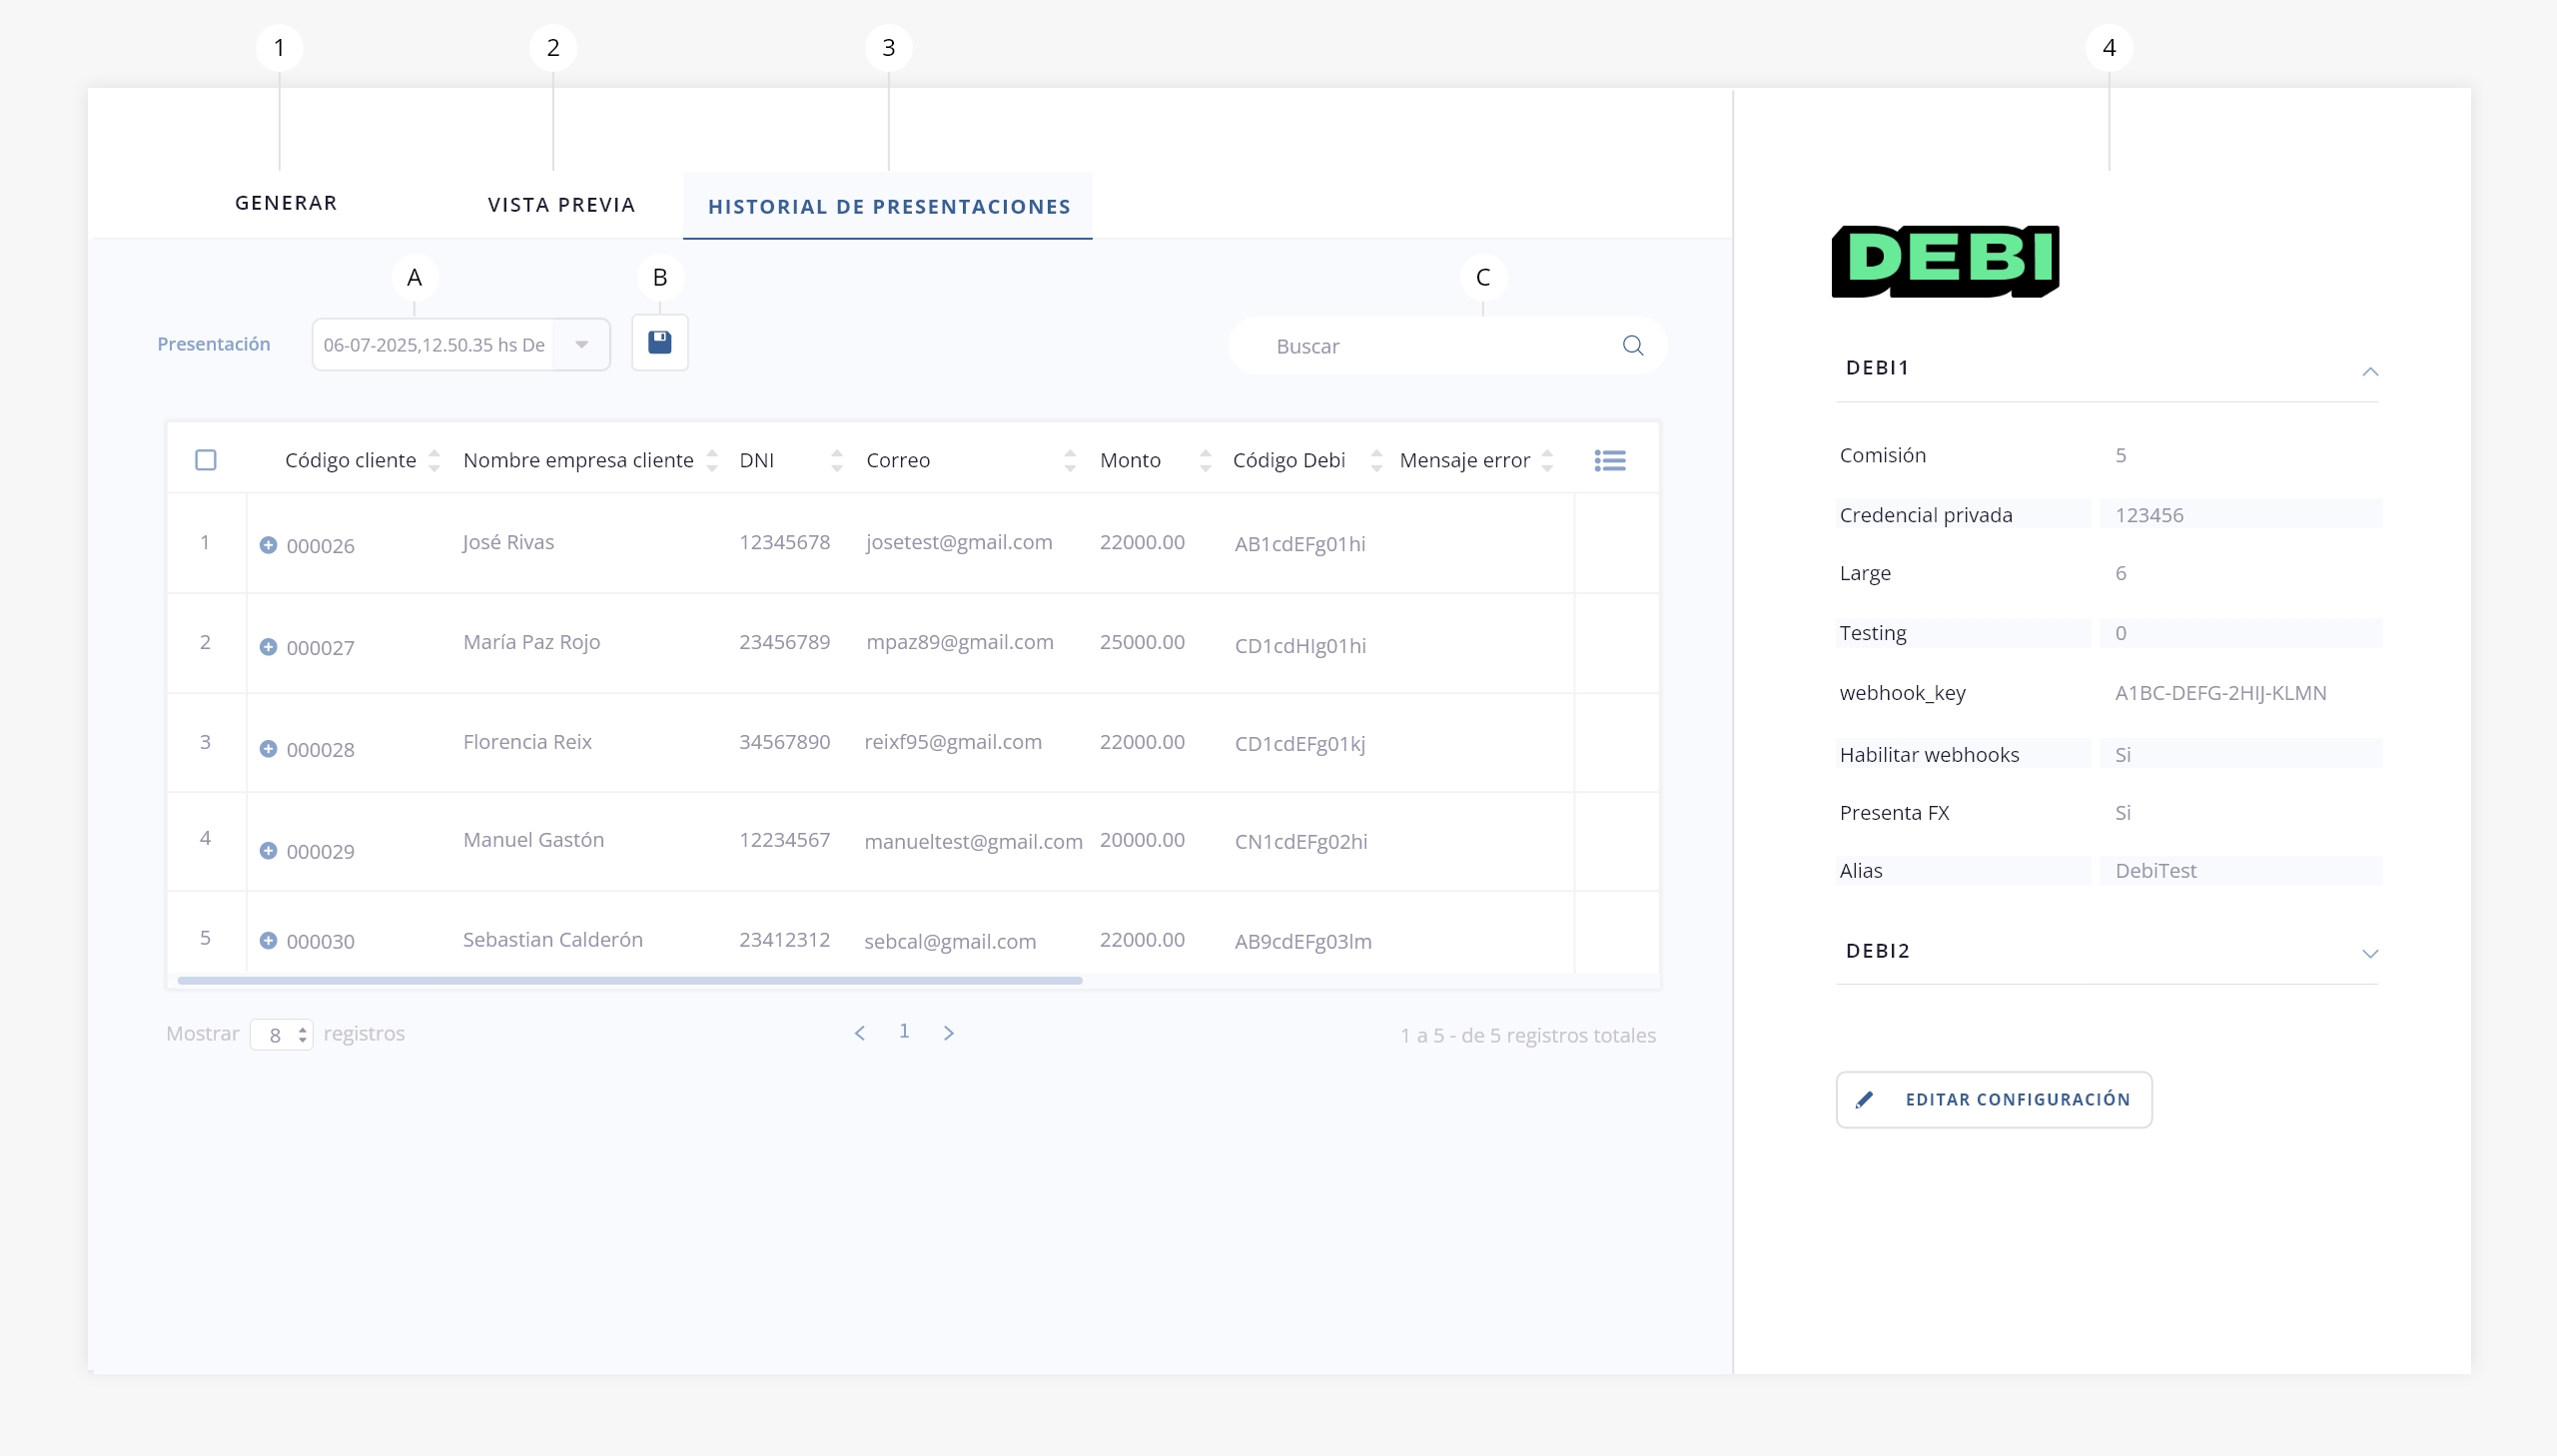Open the column list icon in table header
The image size is (2557, 1456).
(1610, 460)
